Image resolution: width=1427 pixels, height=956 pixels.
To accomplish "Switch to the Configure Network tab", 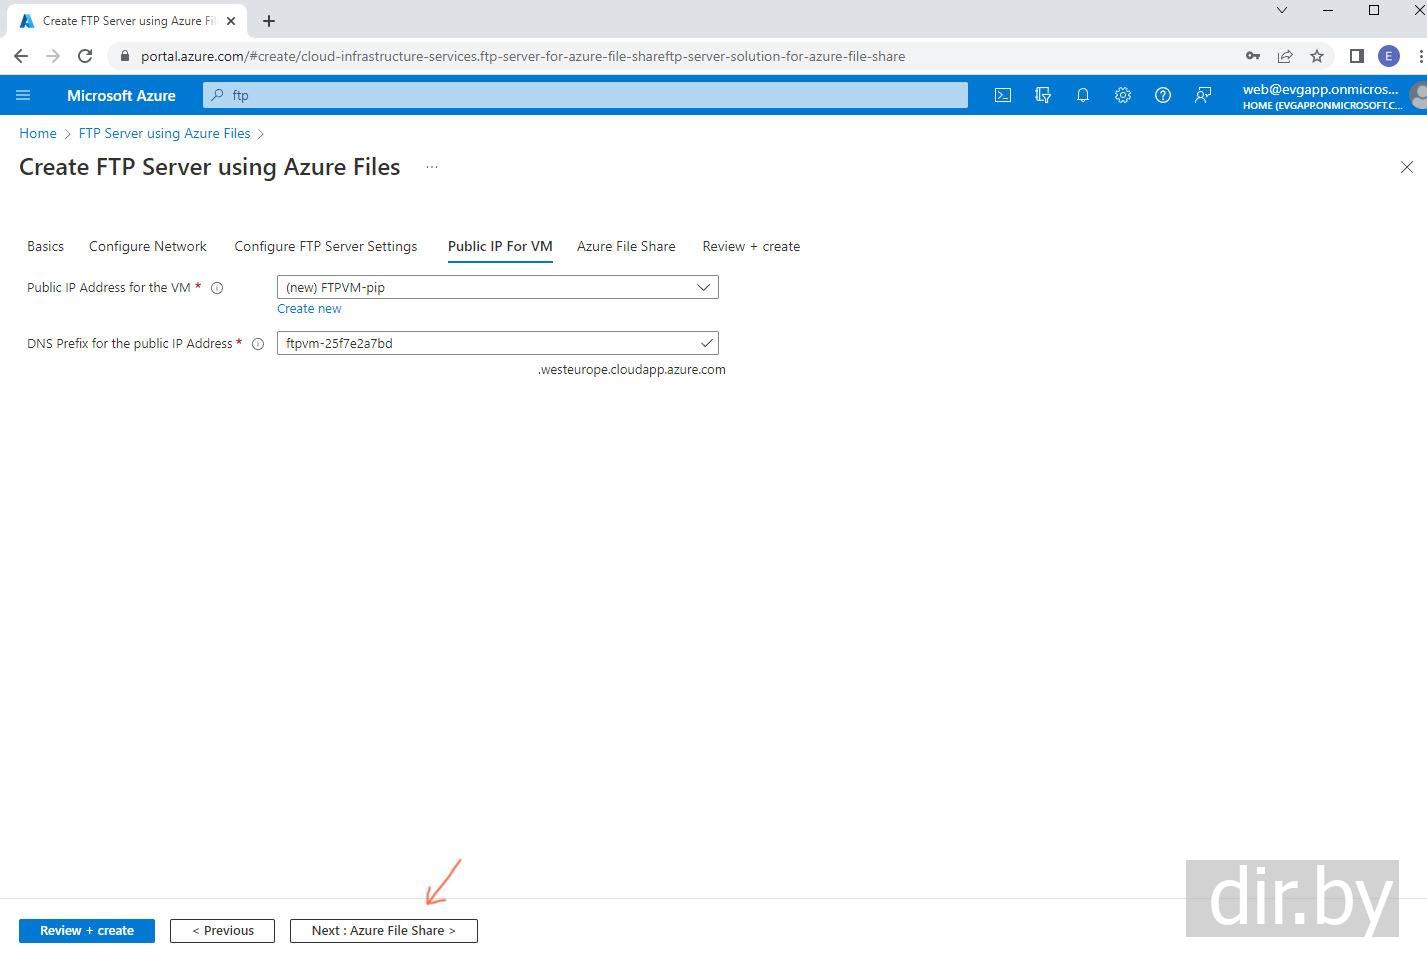I will 147,246.
